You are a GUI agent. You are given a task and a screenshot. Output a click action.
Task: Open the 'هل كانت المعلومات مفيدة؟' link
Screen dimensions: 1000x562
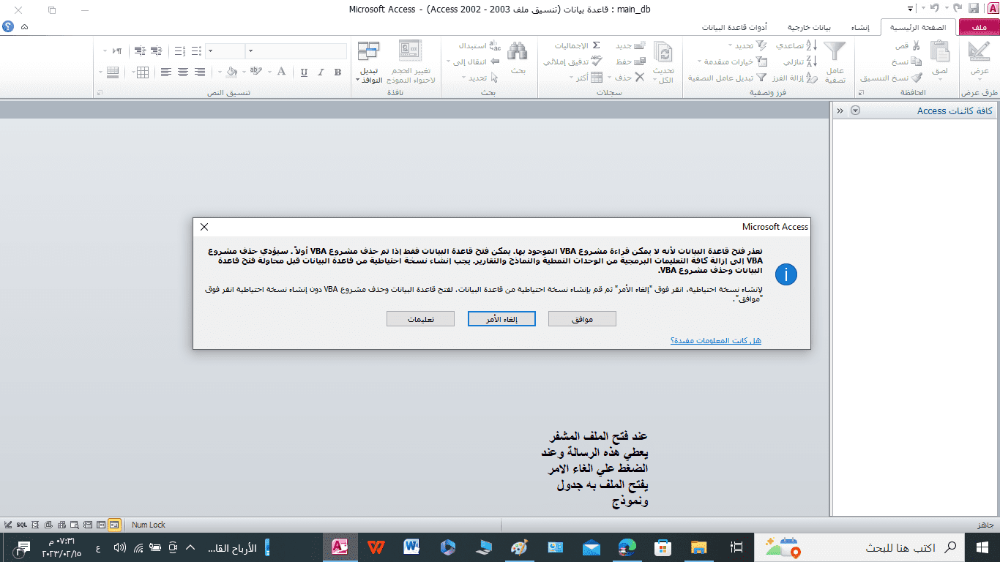pos(716,341)
